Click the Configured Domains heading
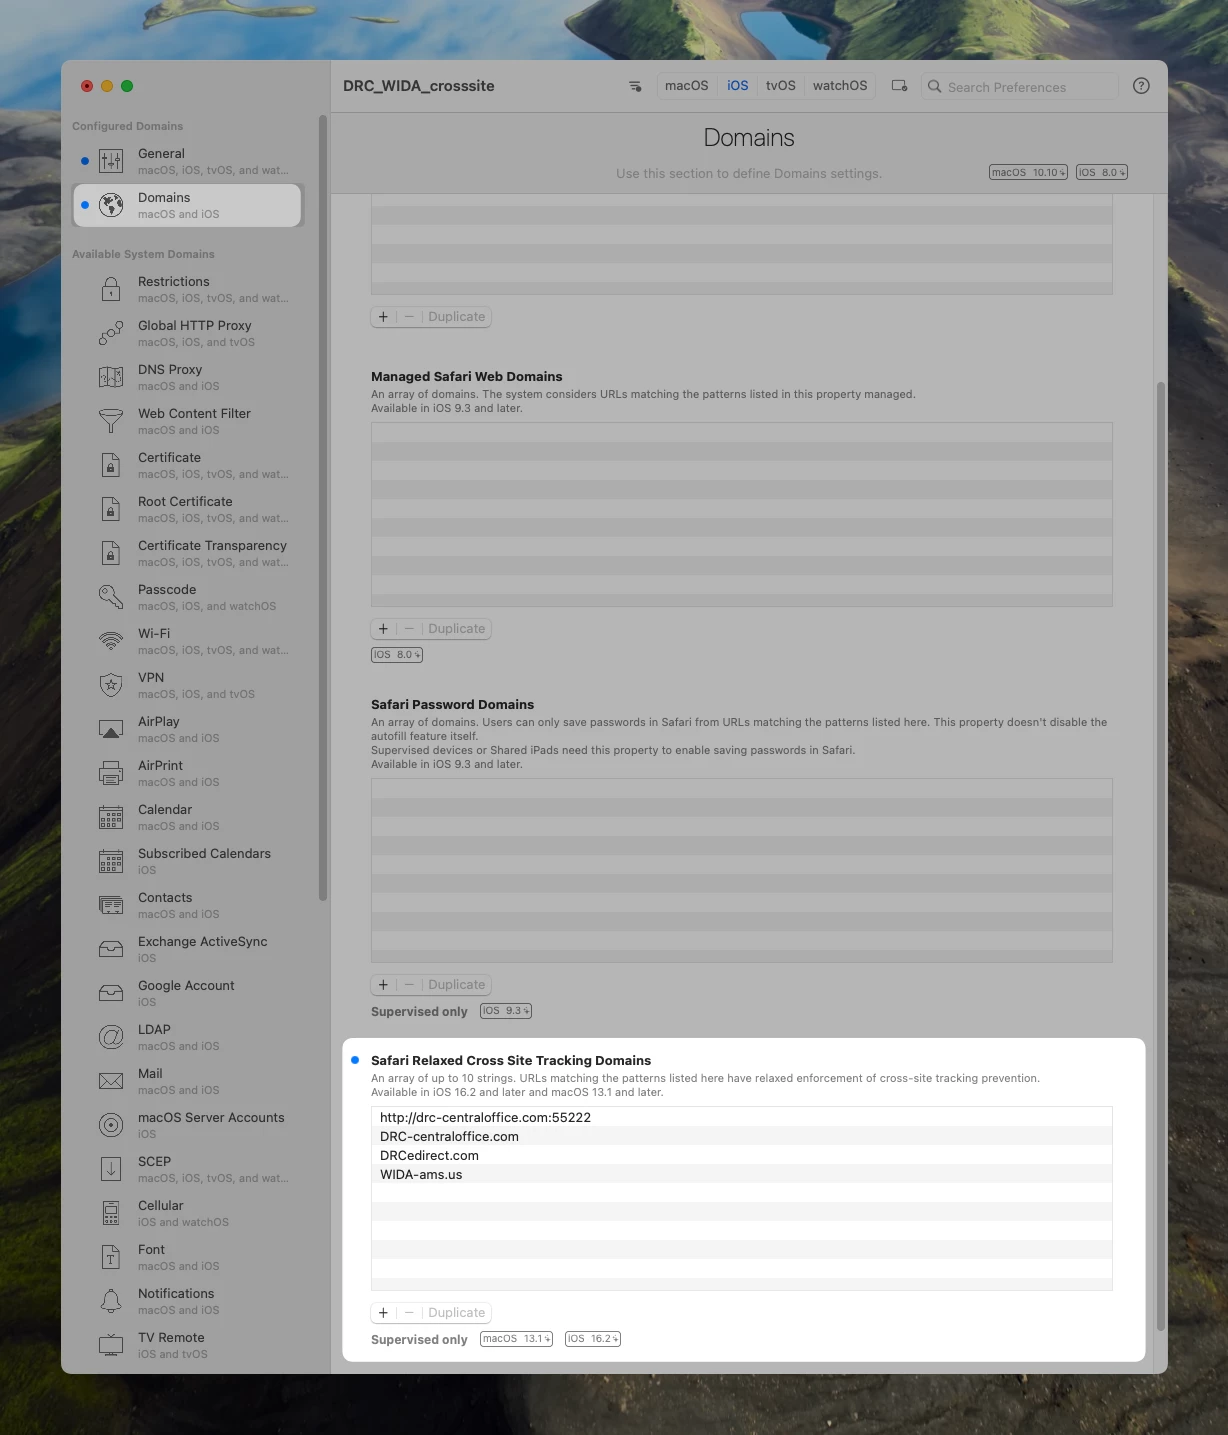The height and width of the screenshot is (1435, 1228). (x=127, y=126)
